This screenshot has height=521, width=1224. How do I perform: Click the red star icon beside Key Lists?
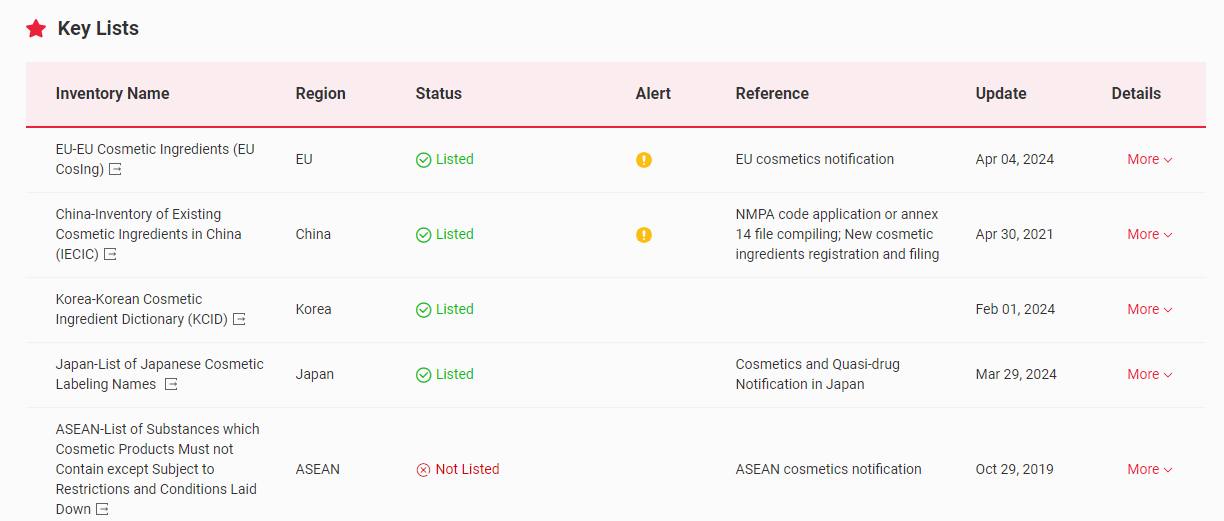[36, 29]
